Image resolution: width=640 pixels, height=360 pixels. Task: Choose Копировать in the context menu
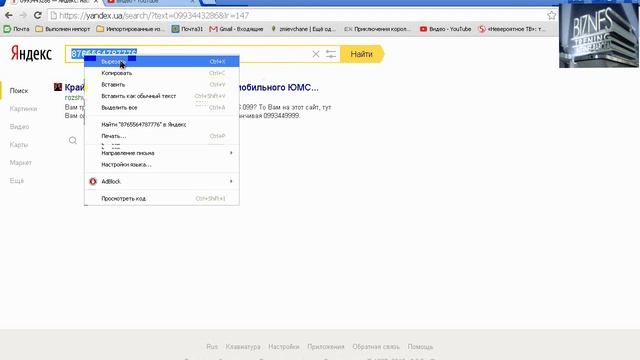162,73
